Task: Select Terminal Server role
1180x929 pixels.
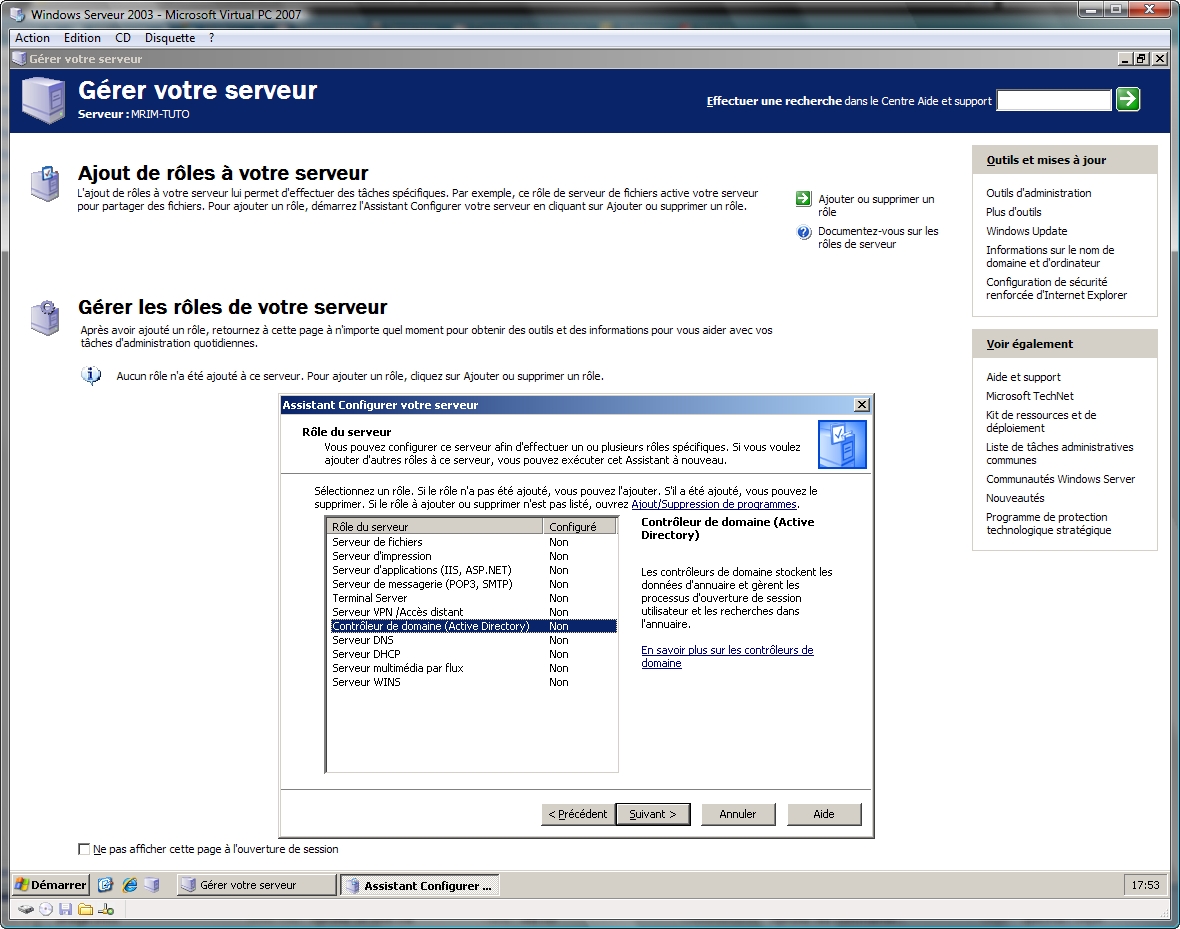Action: (x=473, y=599)
